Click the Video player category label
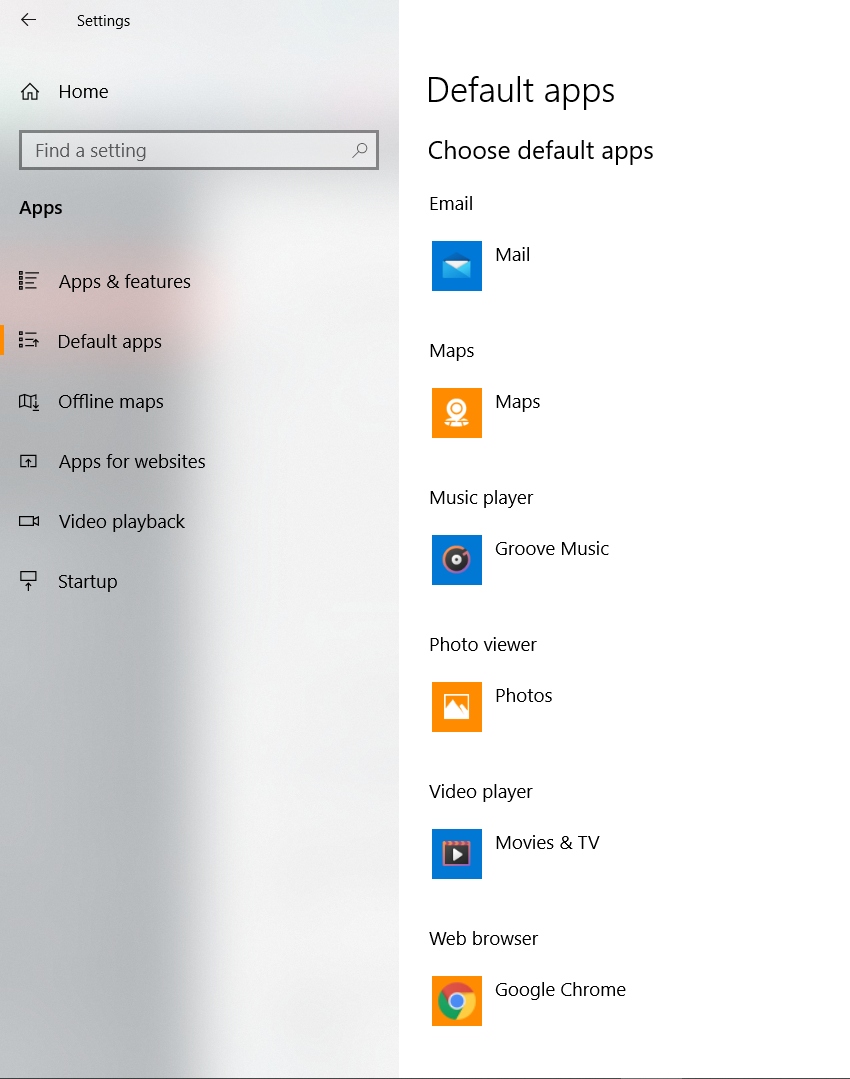The image size is (850, 1079). [x=480, y=791]
